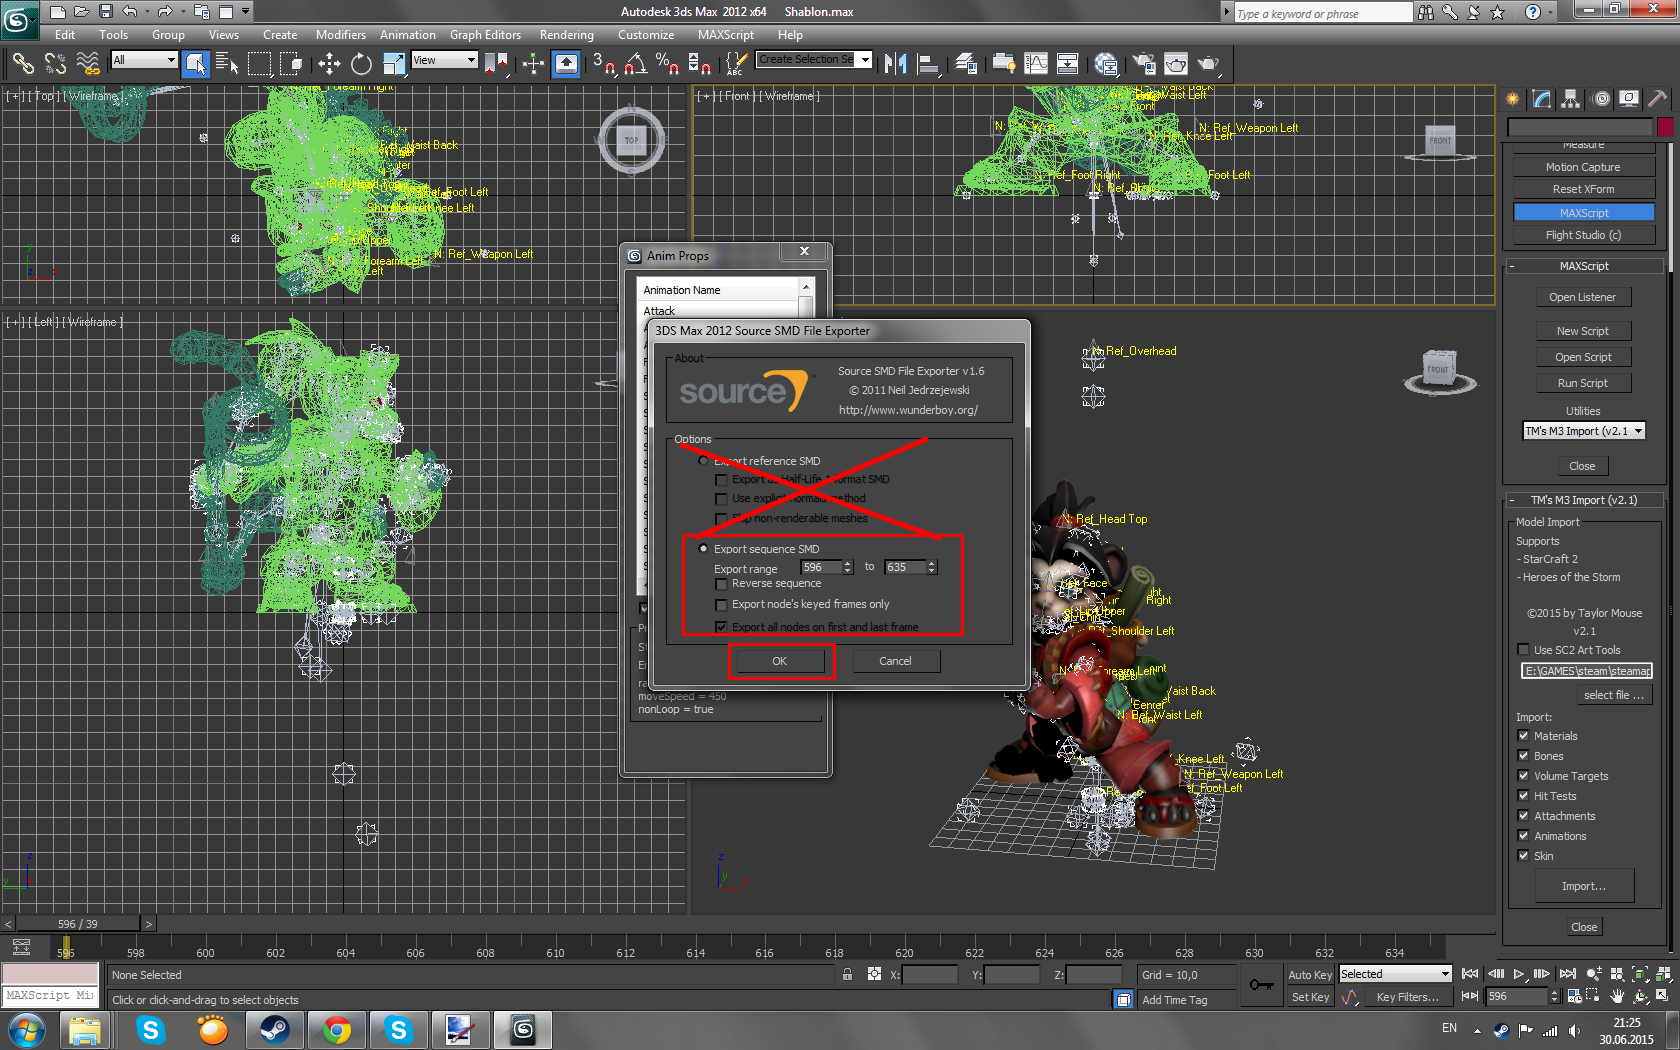
Task: Switch to the Display command panel tab
Action: point(1630,98)
